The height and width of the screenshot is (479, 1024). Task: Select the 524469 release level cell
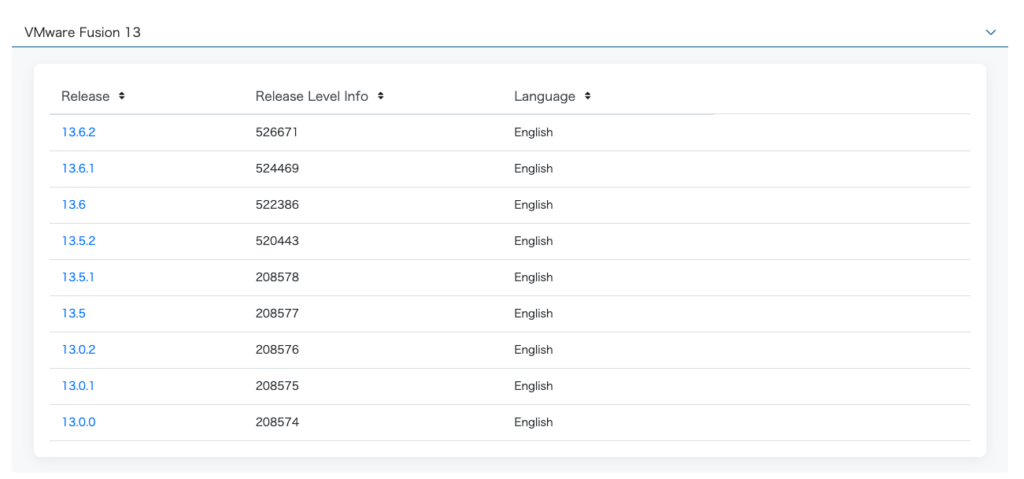[x=277, y=169]
